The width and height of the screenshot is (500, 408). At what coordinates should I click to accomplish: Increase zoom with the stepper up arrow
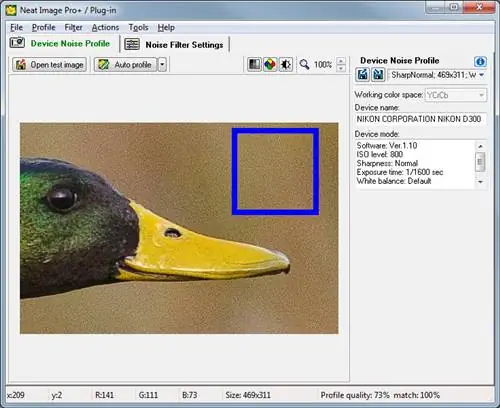[341, 60]
